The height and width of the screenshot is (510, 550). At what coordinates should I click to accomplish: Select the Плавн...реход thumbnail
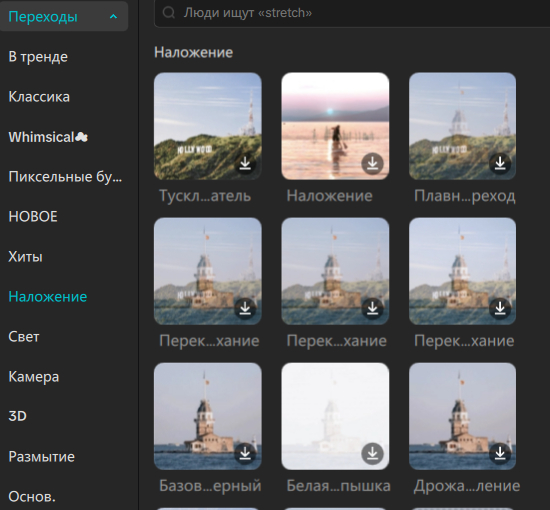pyautogui.click(x=462, y=126)
